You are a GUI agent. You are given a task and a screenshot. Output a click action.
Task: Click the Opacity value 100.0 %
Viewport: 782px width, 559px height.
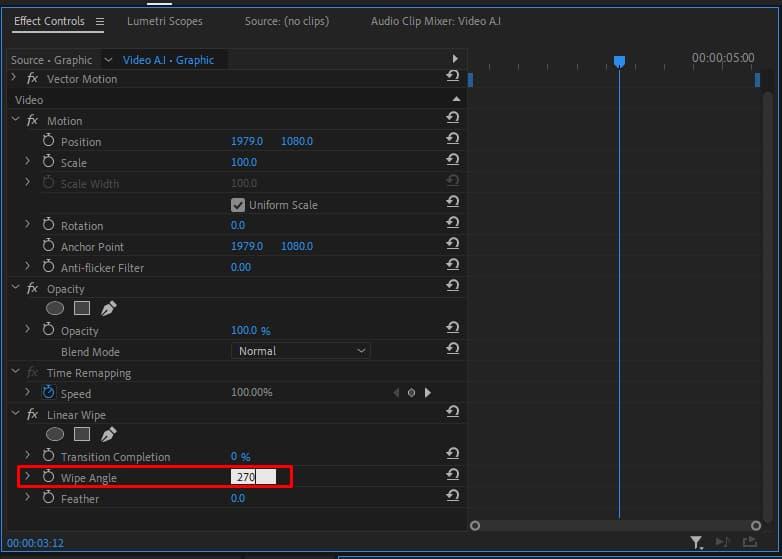coord(250,331)
